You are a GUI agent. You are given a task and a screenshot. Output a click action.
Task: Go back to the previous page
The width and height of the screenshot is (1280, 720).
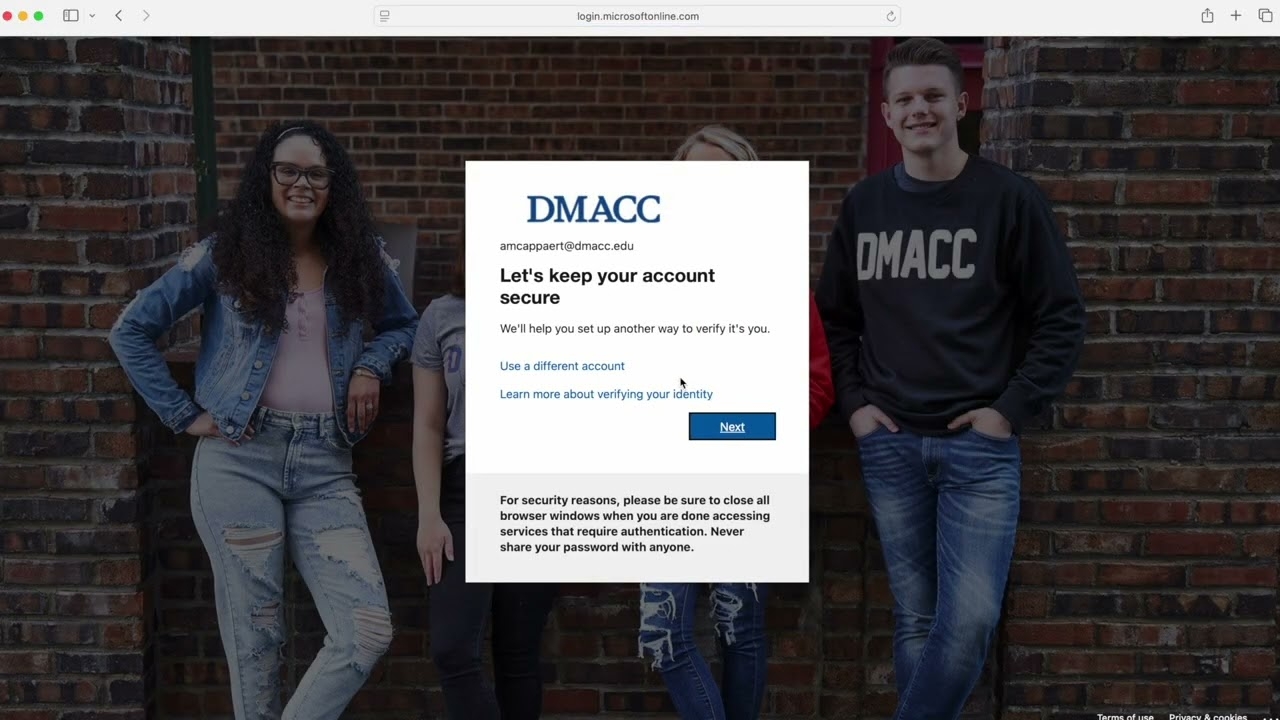coord(119,16)
